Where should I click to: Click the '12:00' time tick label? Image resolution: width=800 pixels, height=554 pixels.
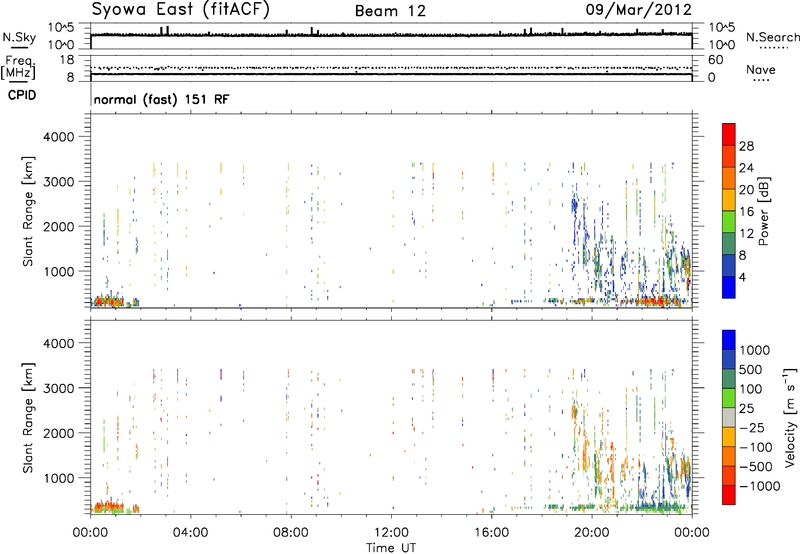coord(391,533)
